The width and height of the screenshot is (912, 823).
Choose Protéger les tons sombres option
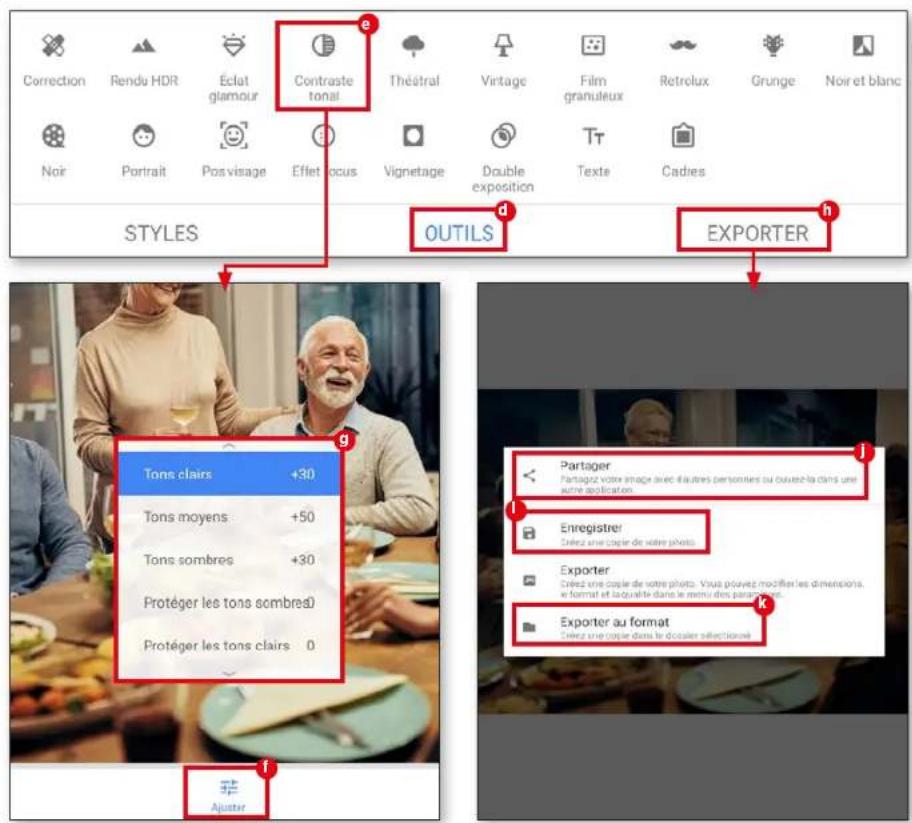click(229, 603)
